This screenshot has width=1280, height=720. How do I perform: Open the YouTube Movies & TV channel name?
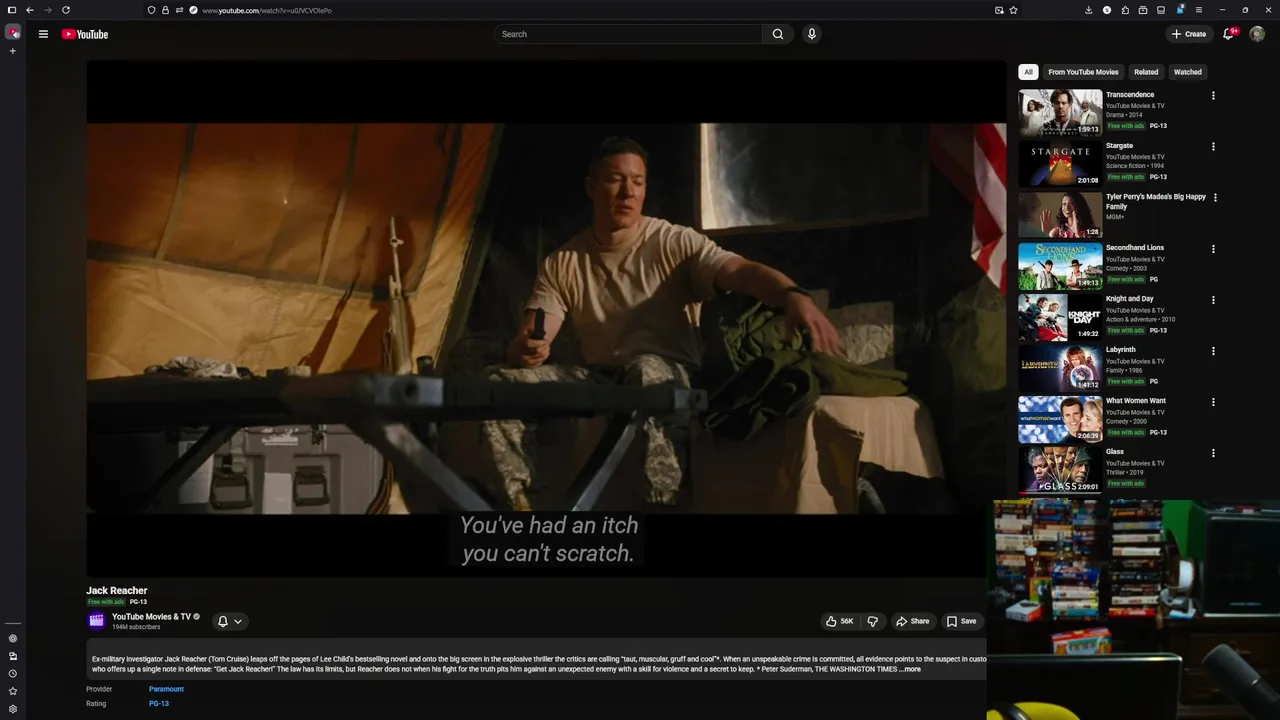coord(151,617)
